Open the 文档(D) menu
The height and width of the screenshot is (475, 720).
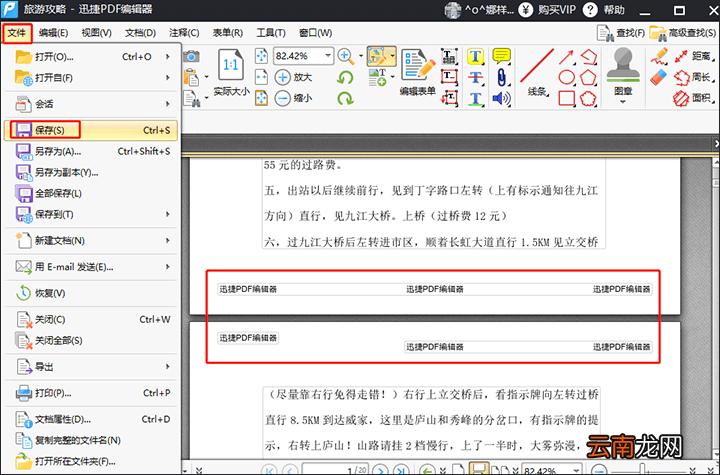(140, 33)
